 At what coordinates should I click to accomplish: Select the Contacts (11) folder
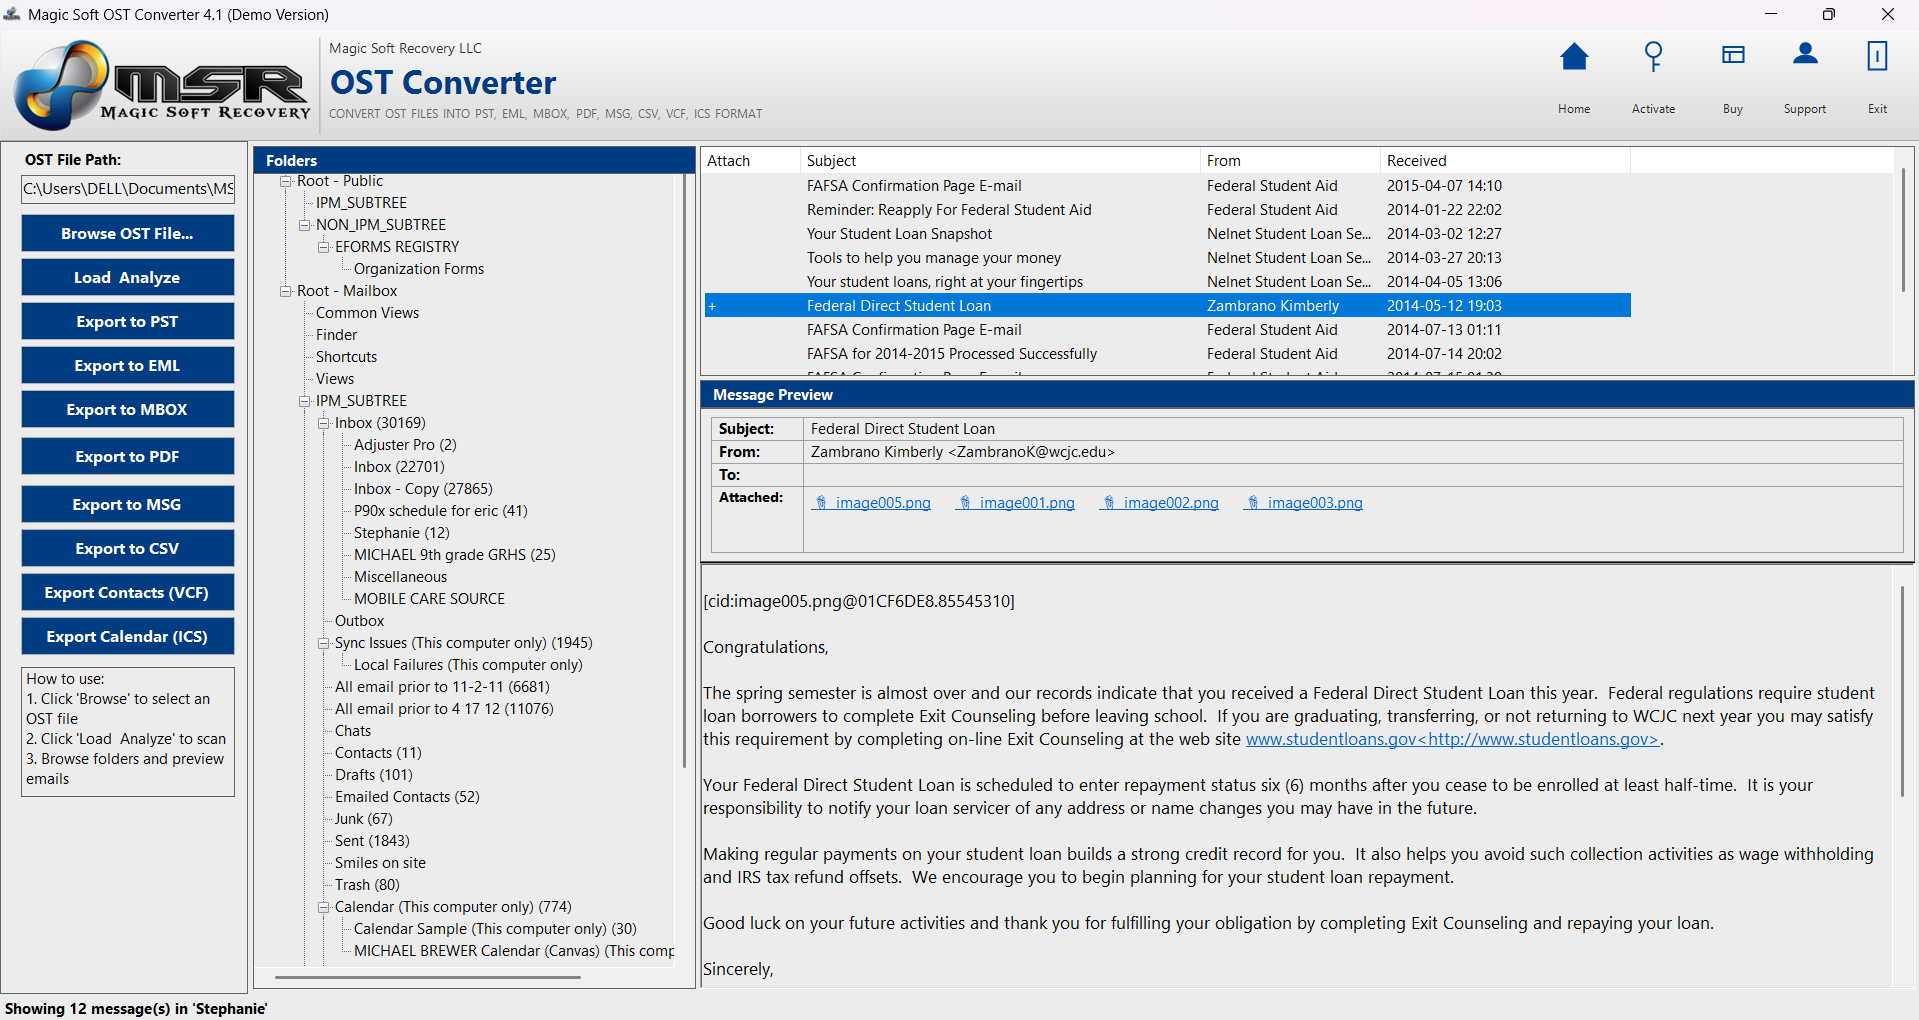tap(378, 753)
